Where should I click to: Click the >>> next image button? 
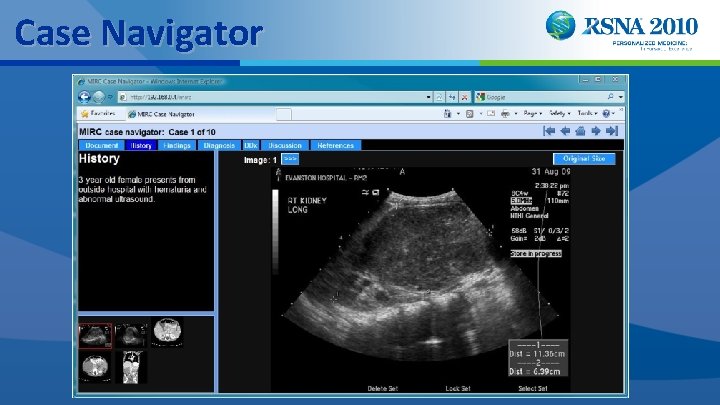tap(290, 159)
